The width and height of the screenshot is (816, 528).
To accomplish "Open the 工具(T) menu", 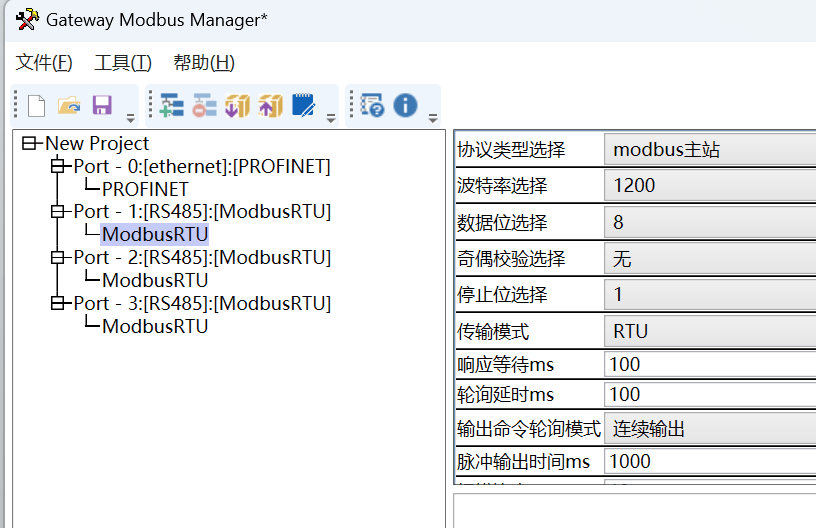I will click(x=123, y=62).
